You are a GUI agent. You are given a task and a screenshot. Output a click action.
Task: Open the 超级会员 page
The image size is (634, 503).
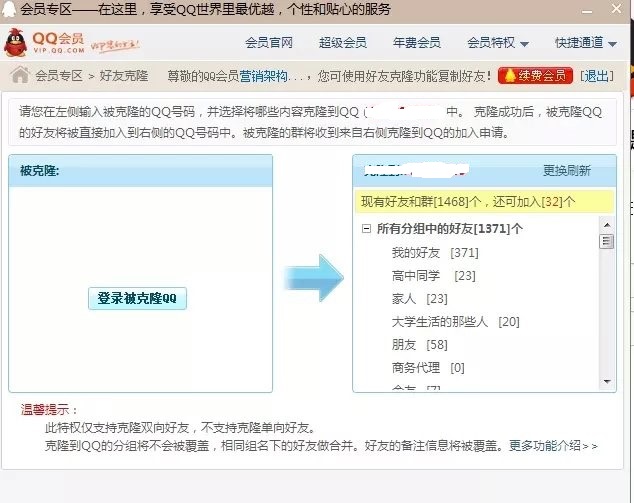(343, 42)
